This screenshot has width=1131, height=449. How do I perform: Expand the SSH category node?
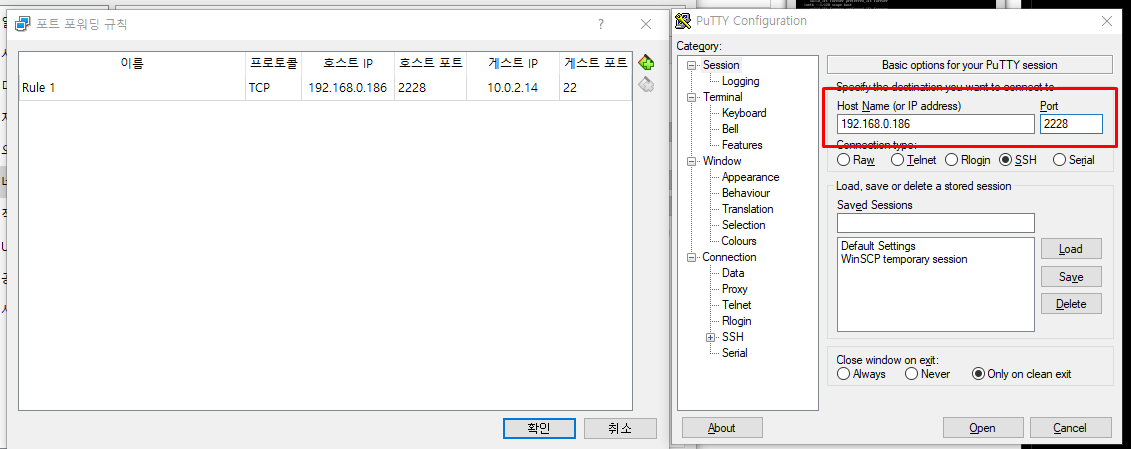711,337
